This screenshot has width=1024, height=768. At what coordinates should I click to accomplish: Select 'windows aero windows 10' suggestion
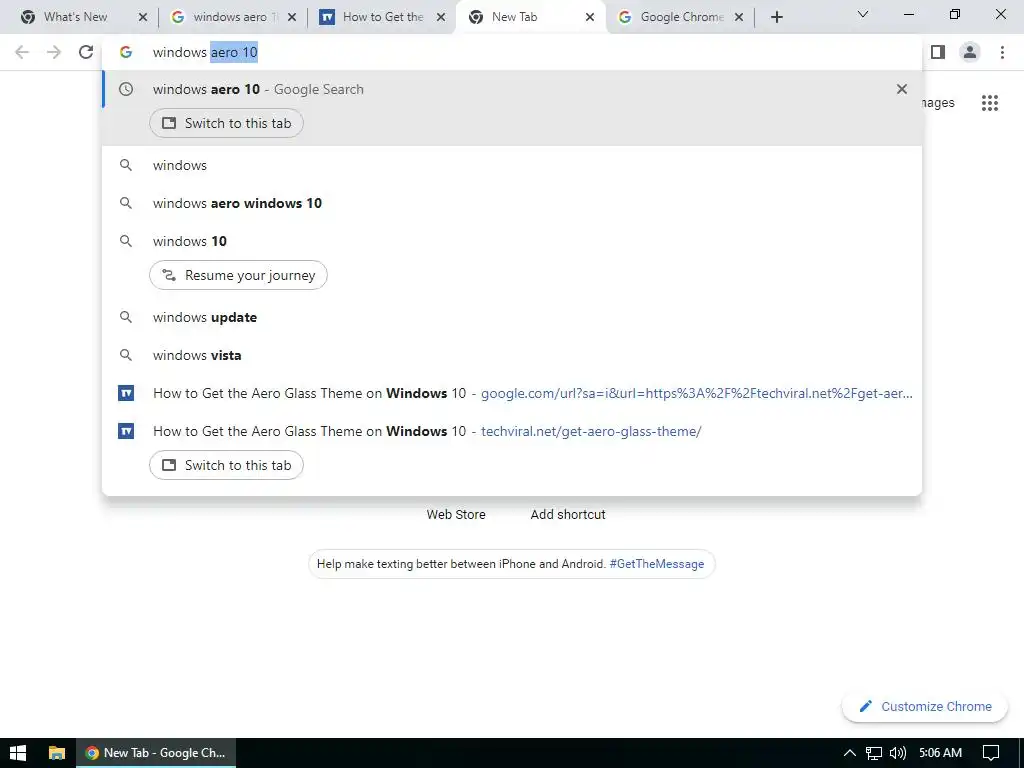[x=512, y=203]
